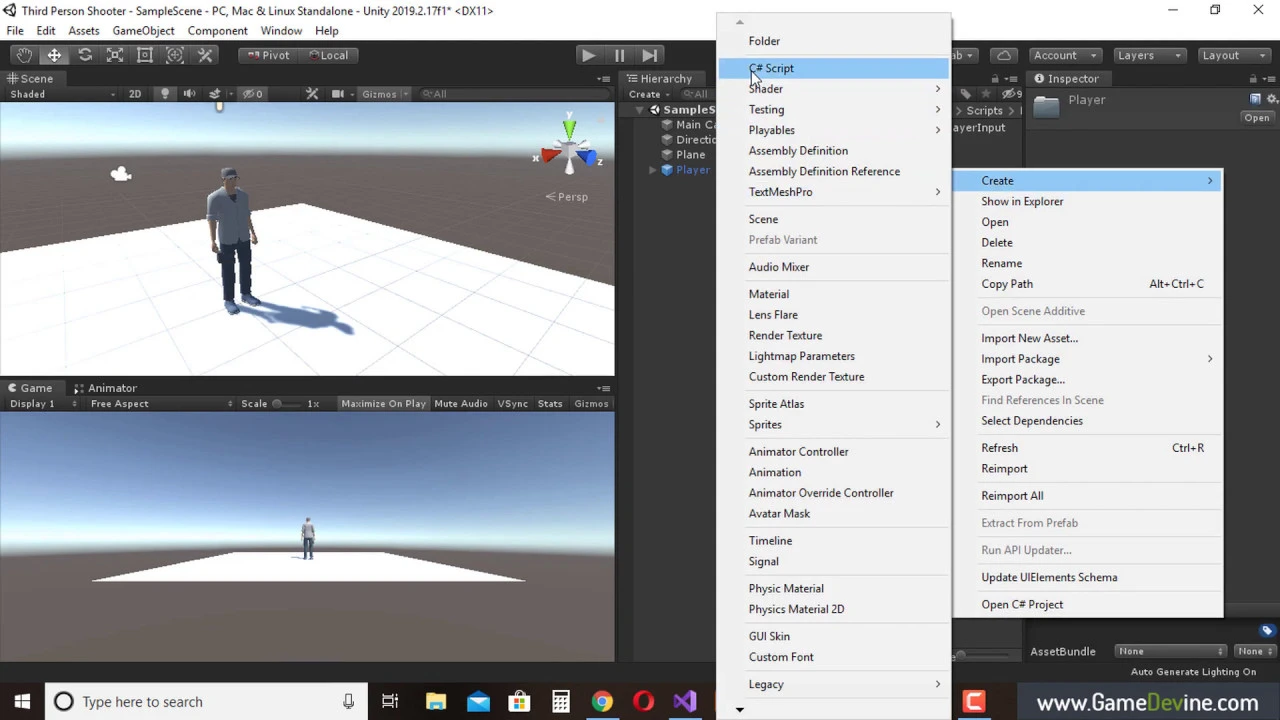This screenshot has height=720, width=1280.
Task: Click the Play button to start the game
Action: click(588, 55)
